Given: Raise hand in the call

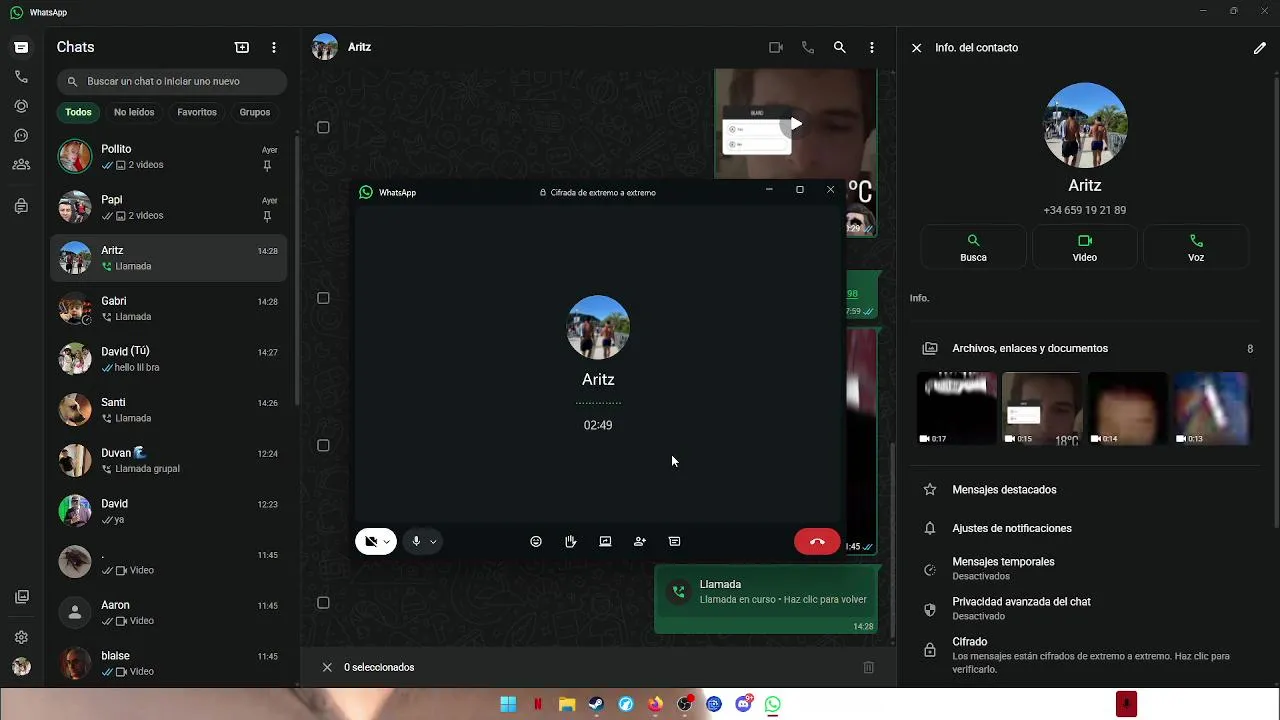Looking at the screenshot, I should 570,541.
